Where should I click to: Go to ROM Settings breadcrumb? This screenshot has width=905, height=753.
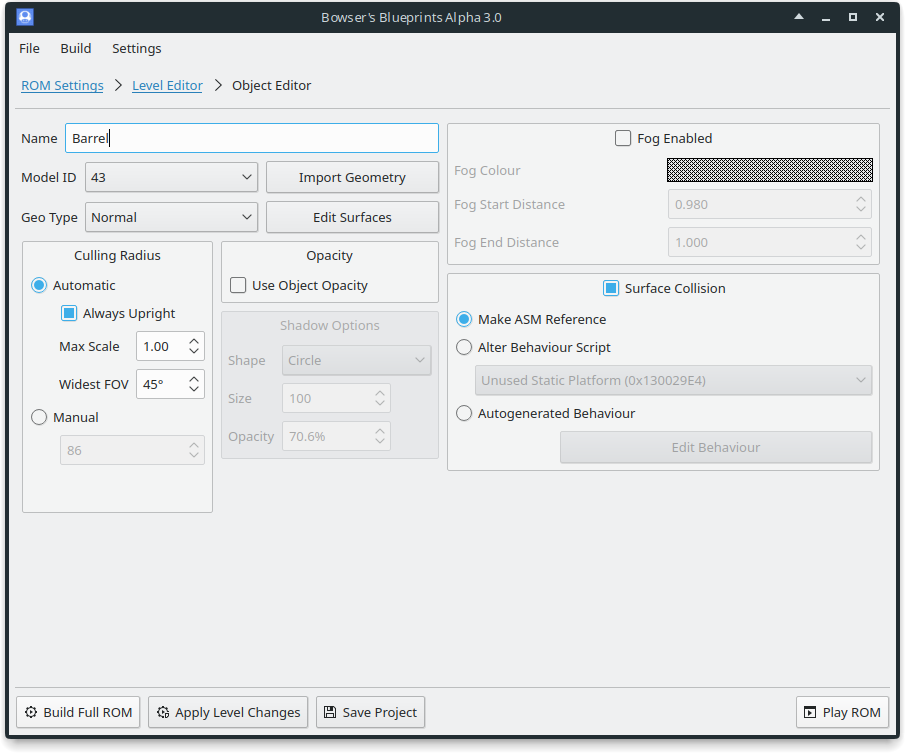point(62,85)
